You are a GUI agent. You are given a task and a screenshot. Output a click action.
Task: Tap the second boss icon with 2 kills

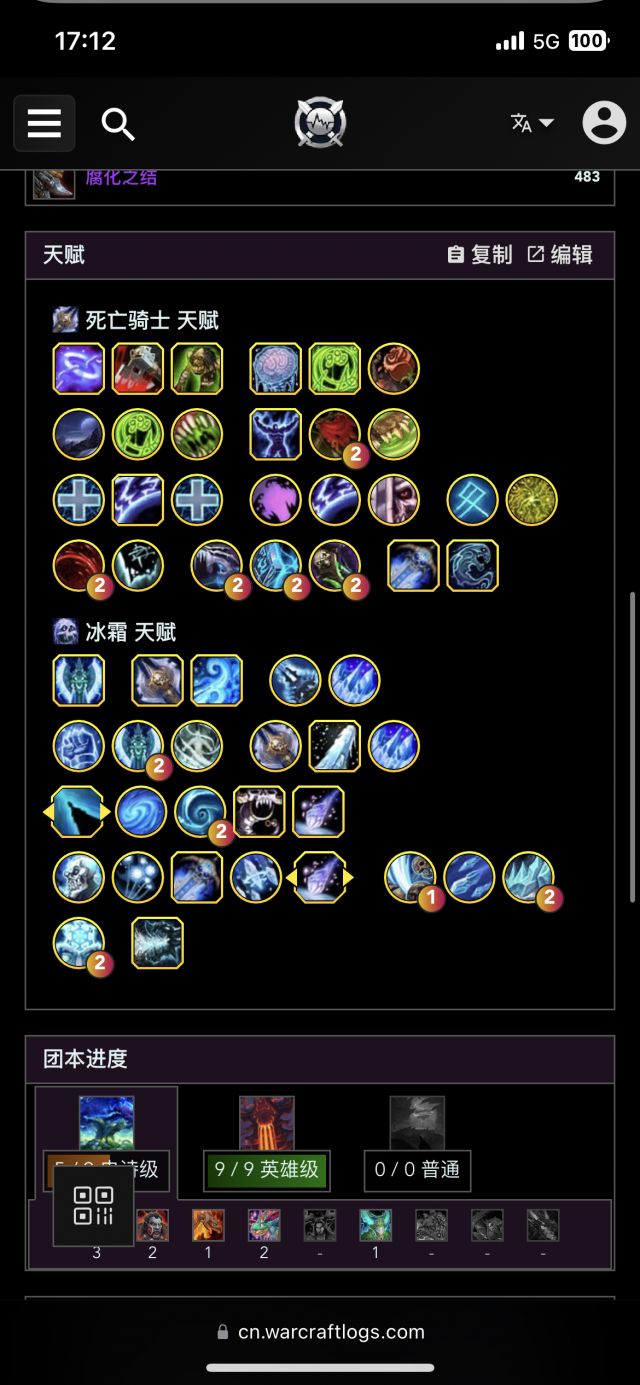coord(264,1225)
